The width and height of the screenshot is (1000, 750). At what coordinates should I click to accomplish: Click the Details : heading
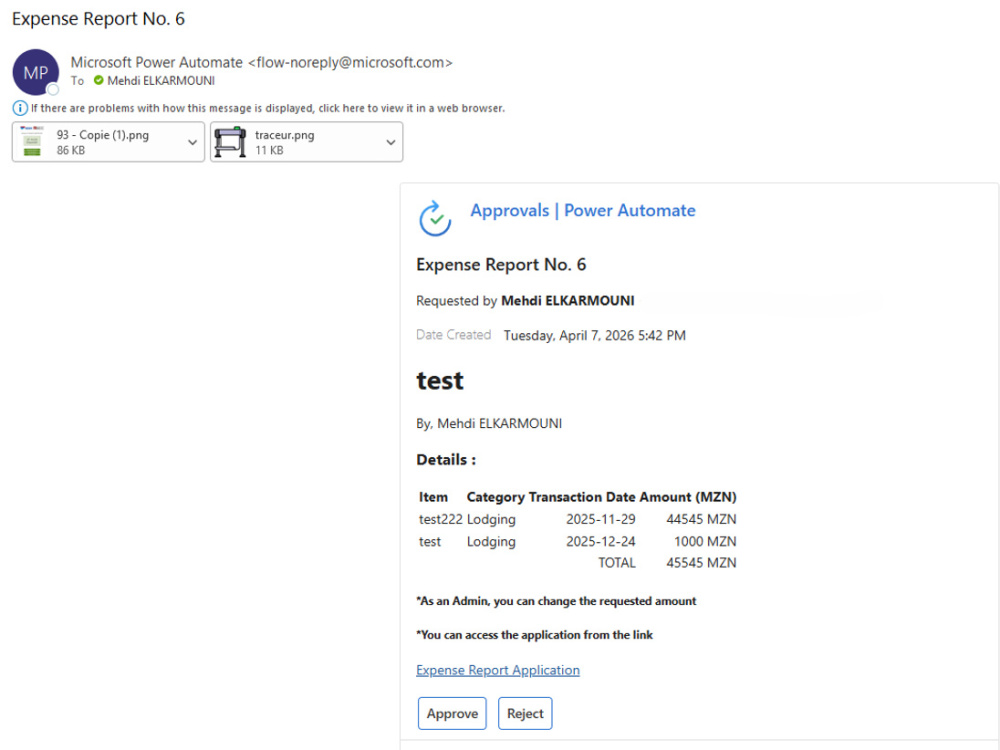pos(446,460)
